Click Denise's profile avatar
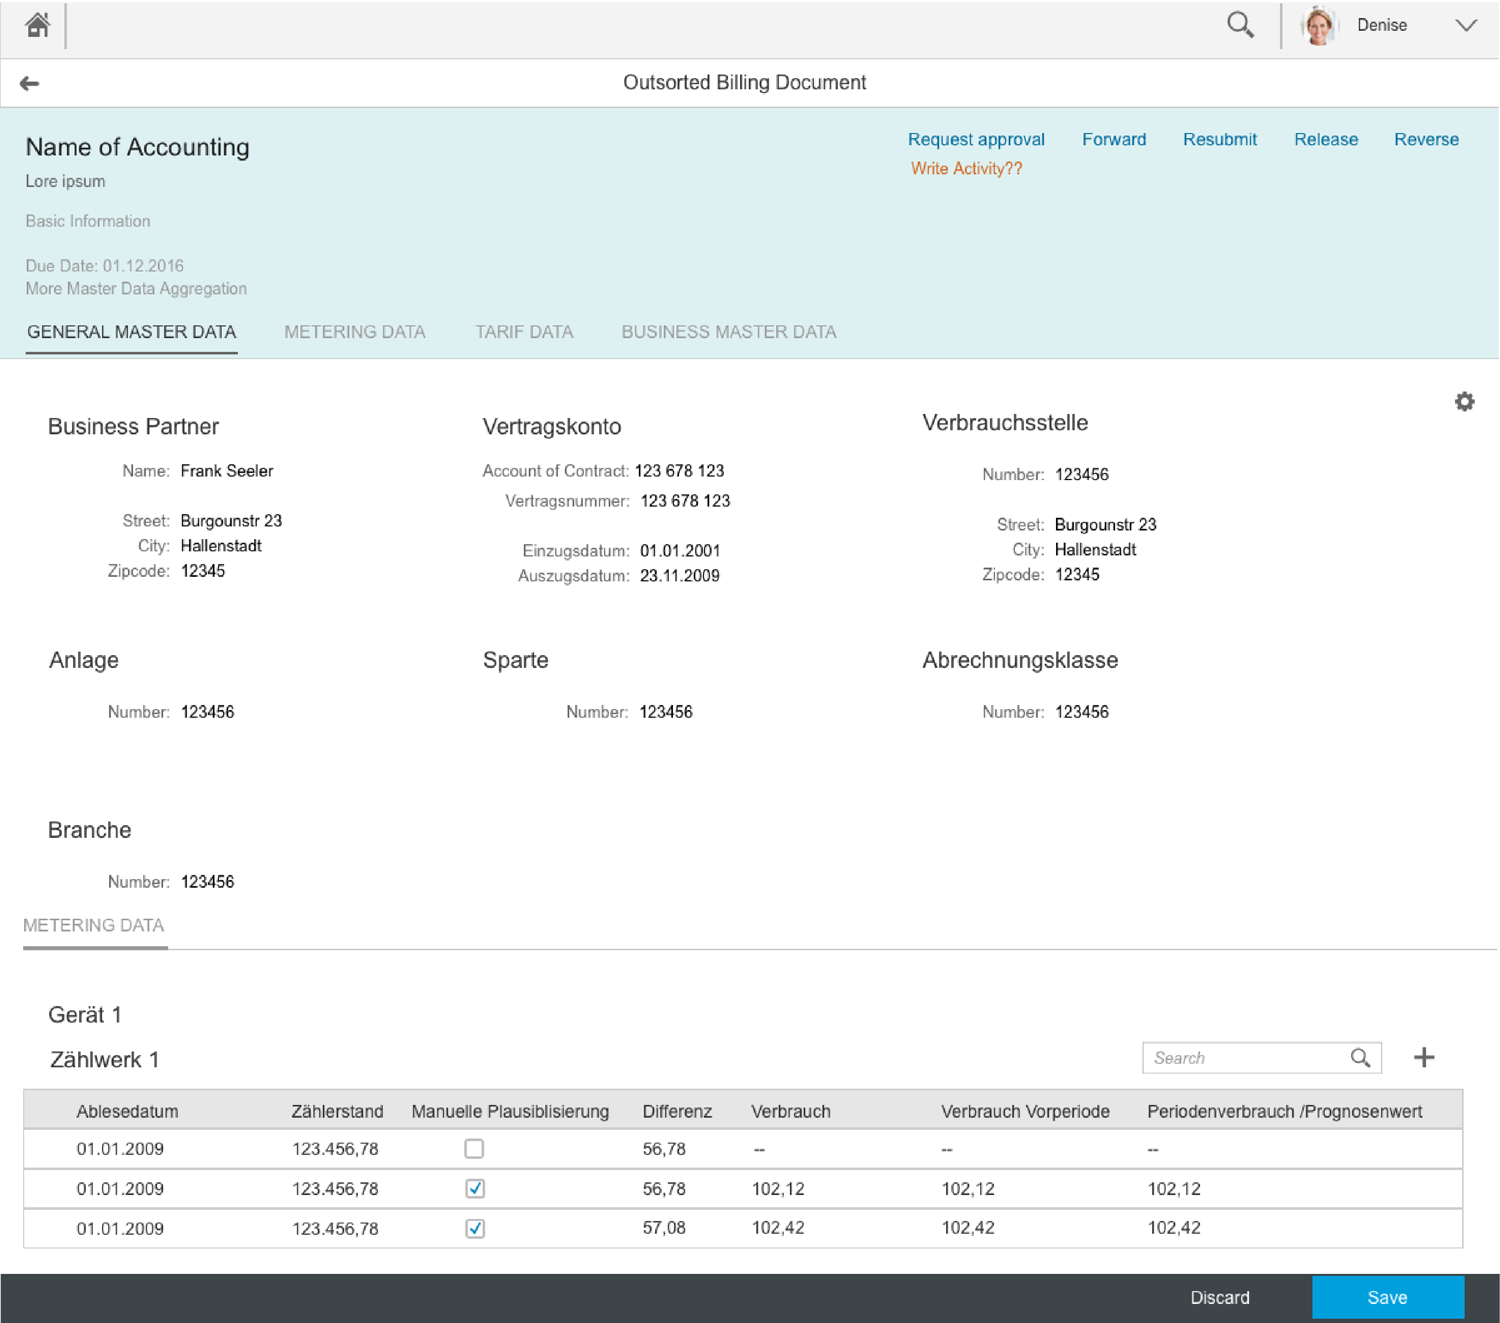Screen dimensions: 1500x1323 (1319, 26)
